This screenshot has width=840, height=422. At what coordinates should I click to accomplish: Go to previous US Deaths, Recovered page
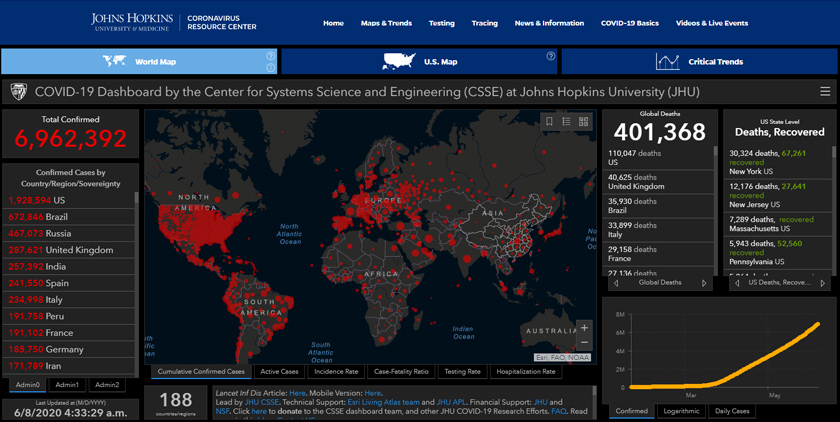[737, 283]
